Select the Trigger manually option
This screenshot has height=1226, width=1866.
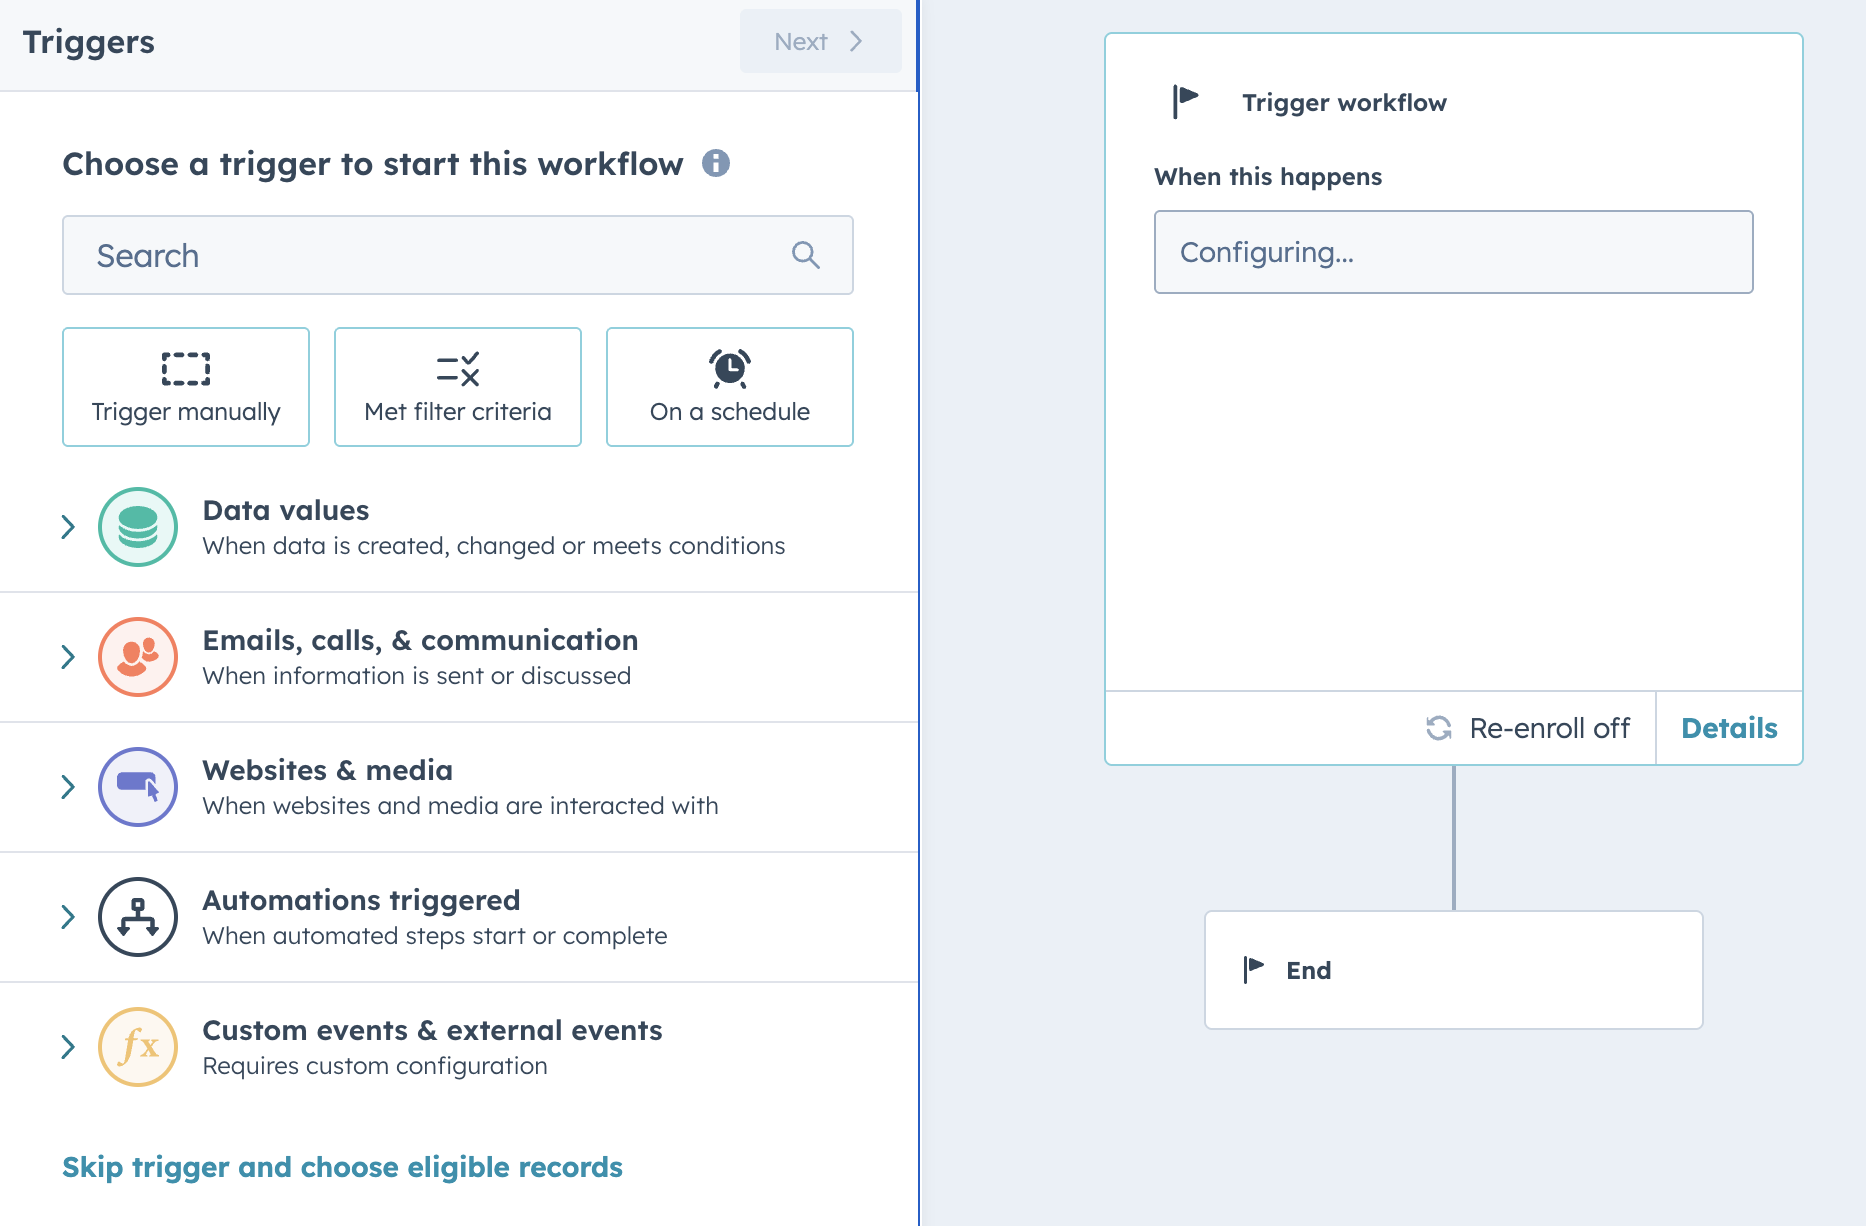(x=186, y=387)
